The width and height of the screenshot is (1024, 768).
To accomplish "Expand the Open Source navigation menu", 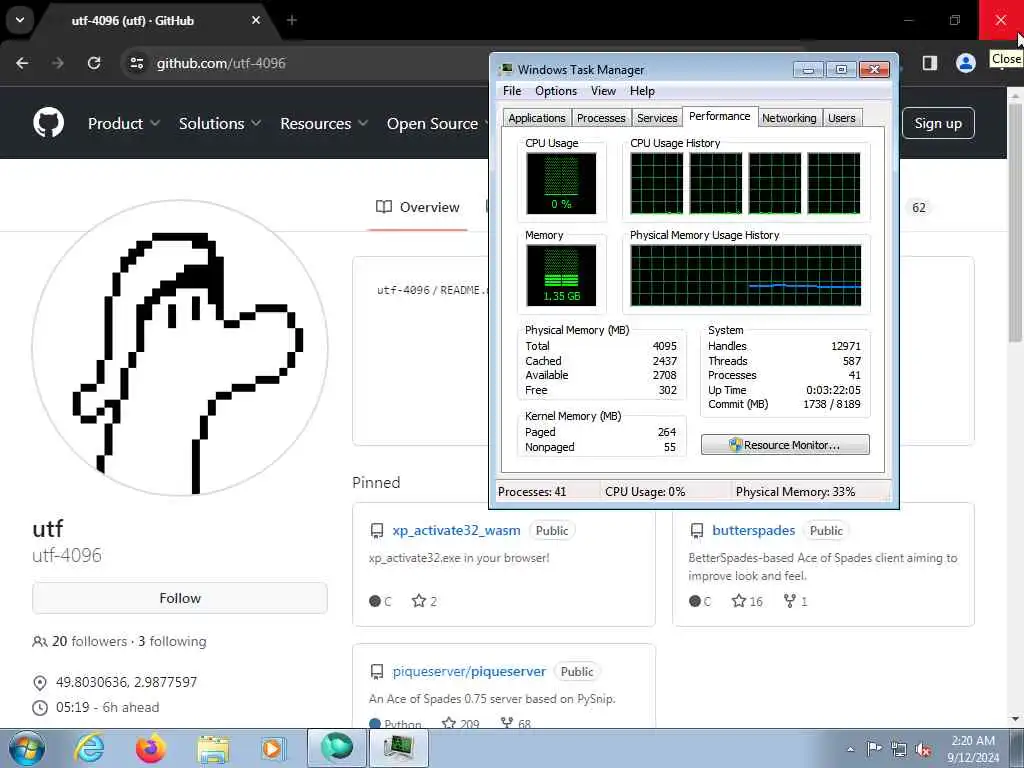I will [438, 123].
